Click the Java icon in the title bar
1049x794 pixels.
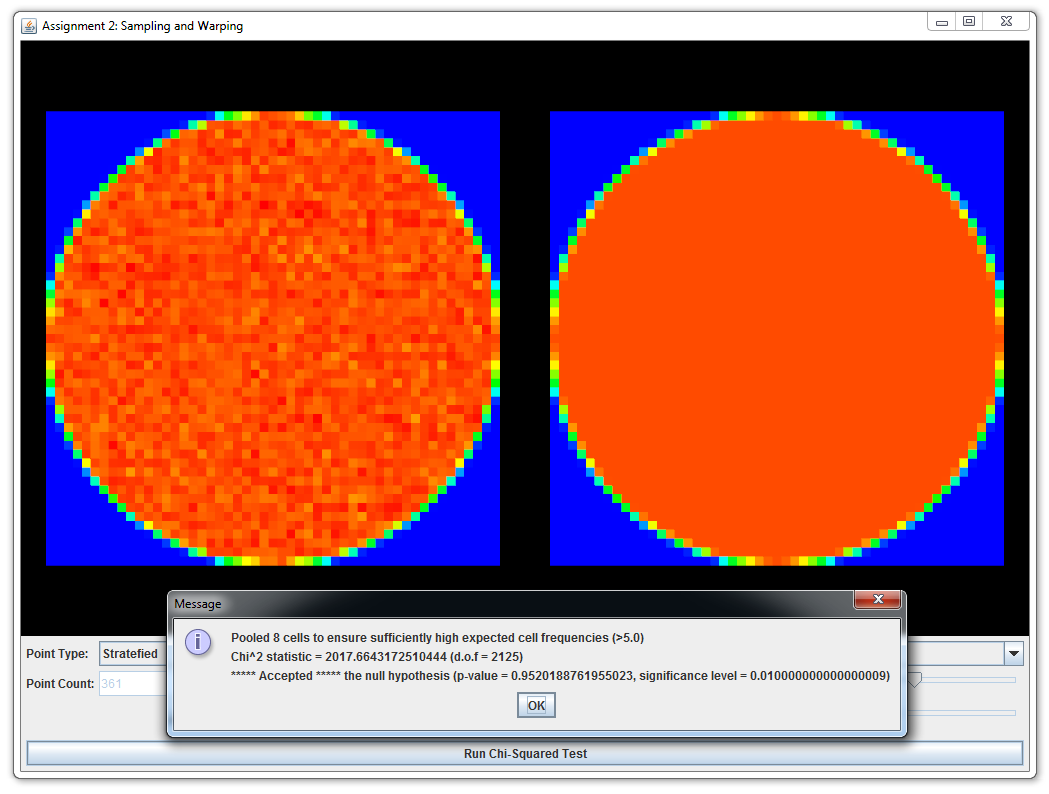[29, 25]
